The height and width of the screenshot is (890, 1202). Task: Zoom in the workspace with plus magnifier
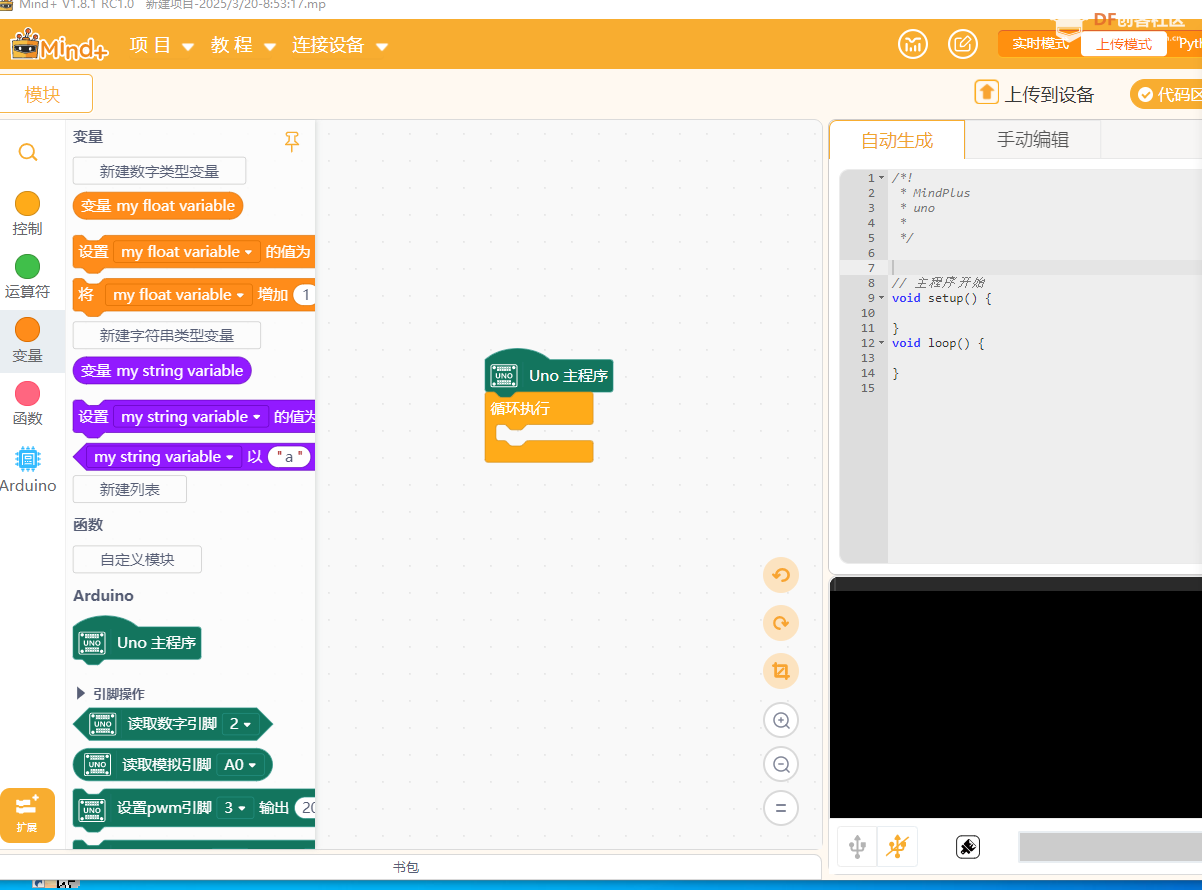tap(781, 720)
